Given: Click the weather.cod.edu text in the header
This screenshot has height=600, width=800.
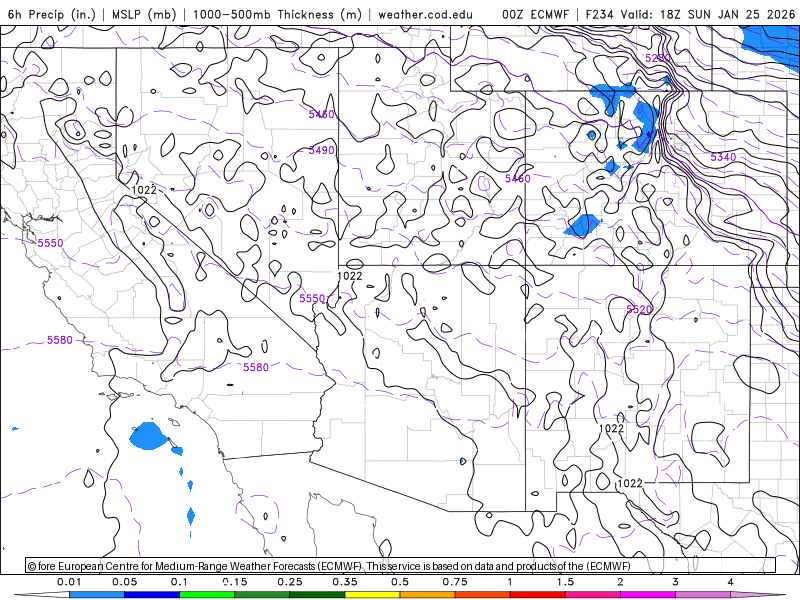Looking at the screenshot, I should tap(425, 14).
